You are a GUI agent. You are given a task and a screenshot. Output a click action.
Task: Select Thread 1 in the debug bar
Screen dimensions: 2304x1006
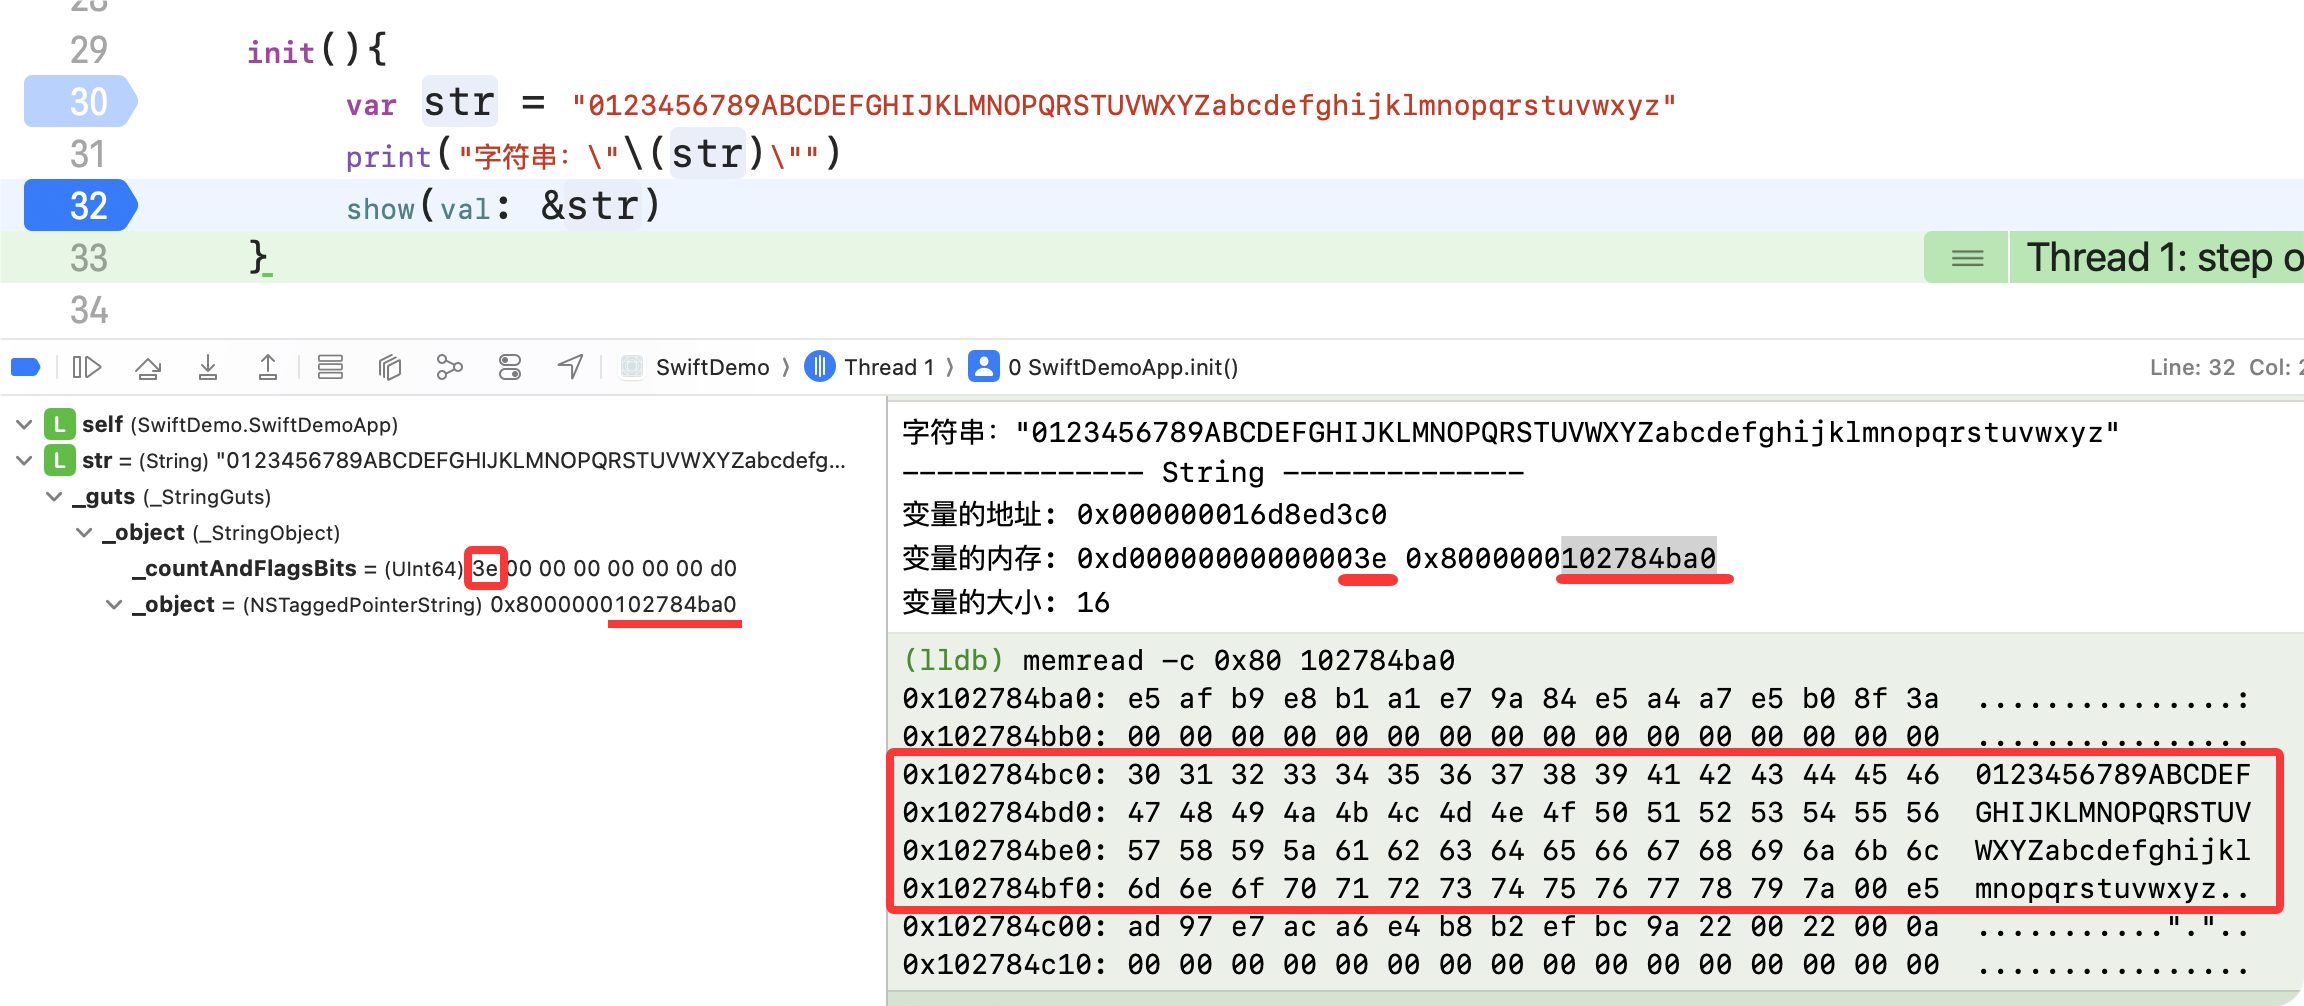870,368
